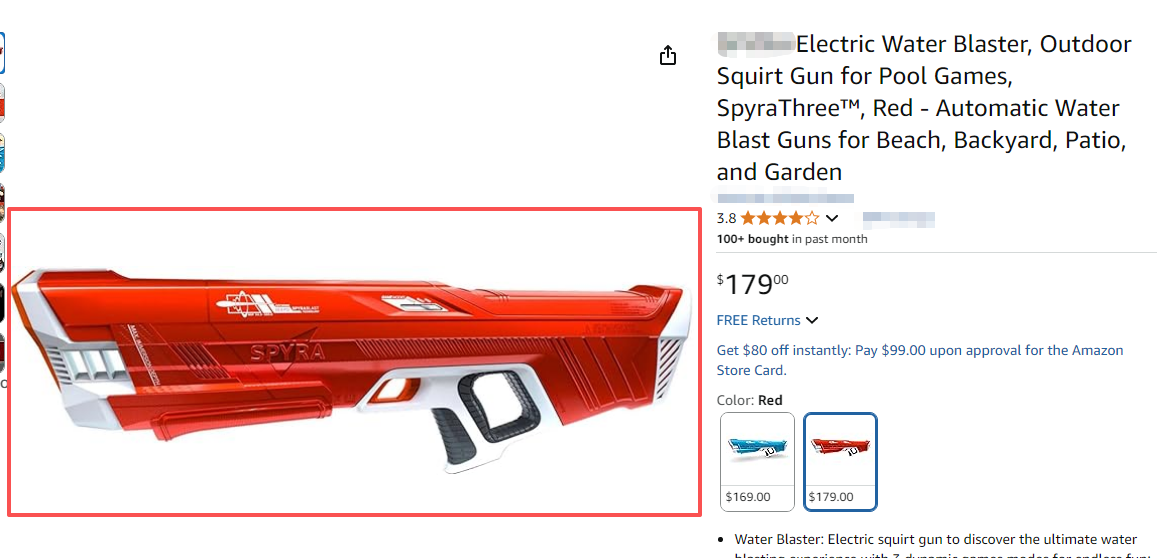Viewport: 1169px width, 558px height.
Task: Click the Electric Water Blaster product title
Action: (924, 107)
